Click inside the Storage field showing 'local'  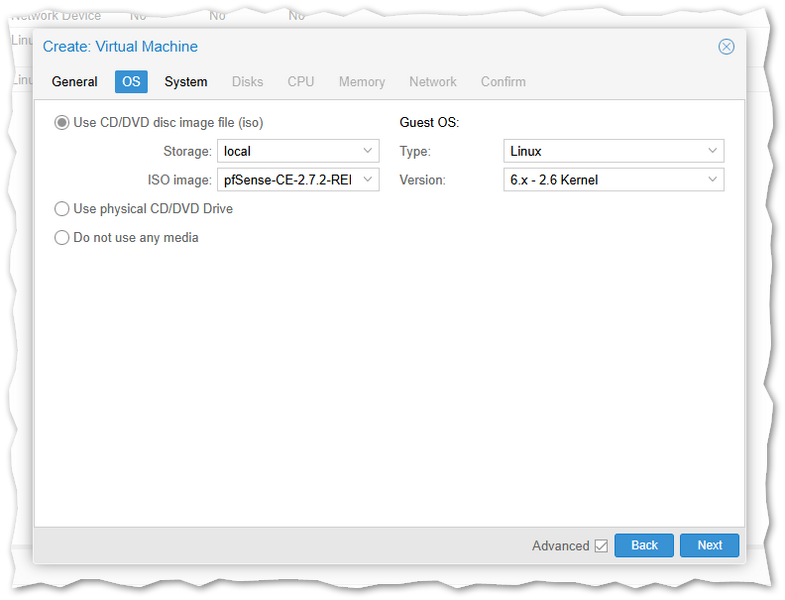(x=287, y=152)
